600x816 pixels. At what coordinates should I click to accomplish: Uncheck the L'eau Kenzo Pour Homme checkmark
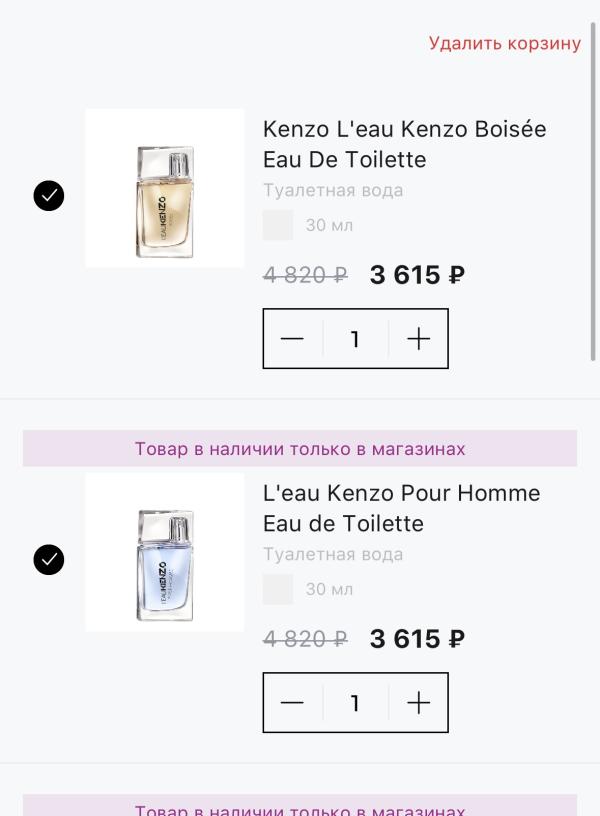click(49, 560)
